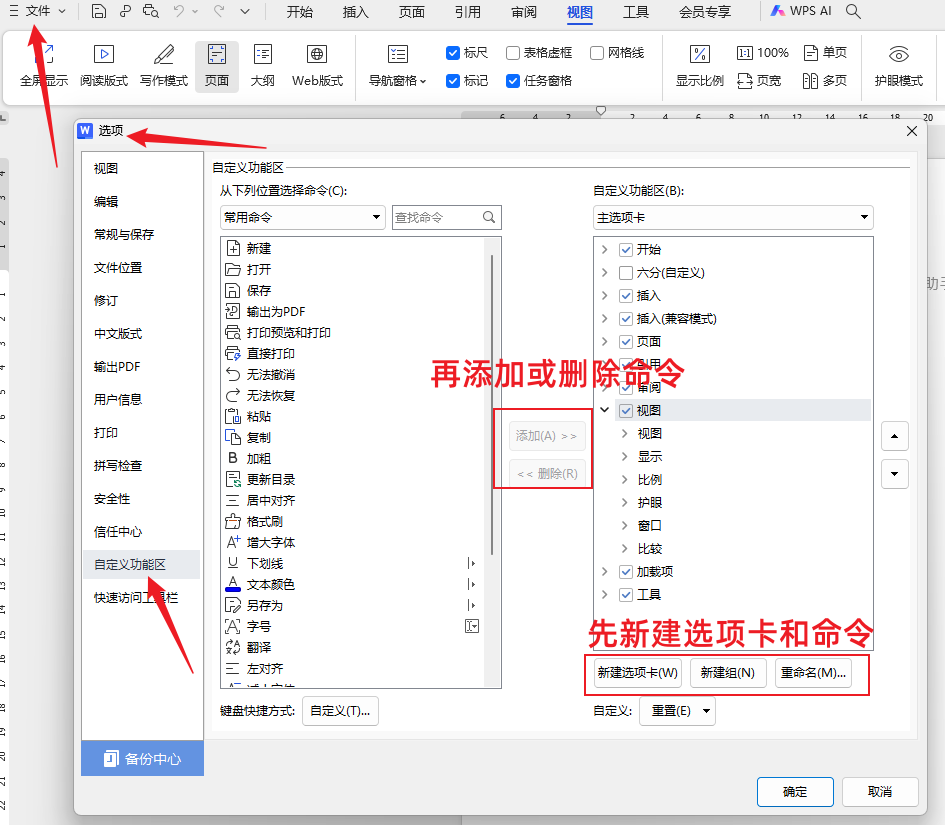Expand the 工具 tab node

click(x=604, y=594)
